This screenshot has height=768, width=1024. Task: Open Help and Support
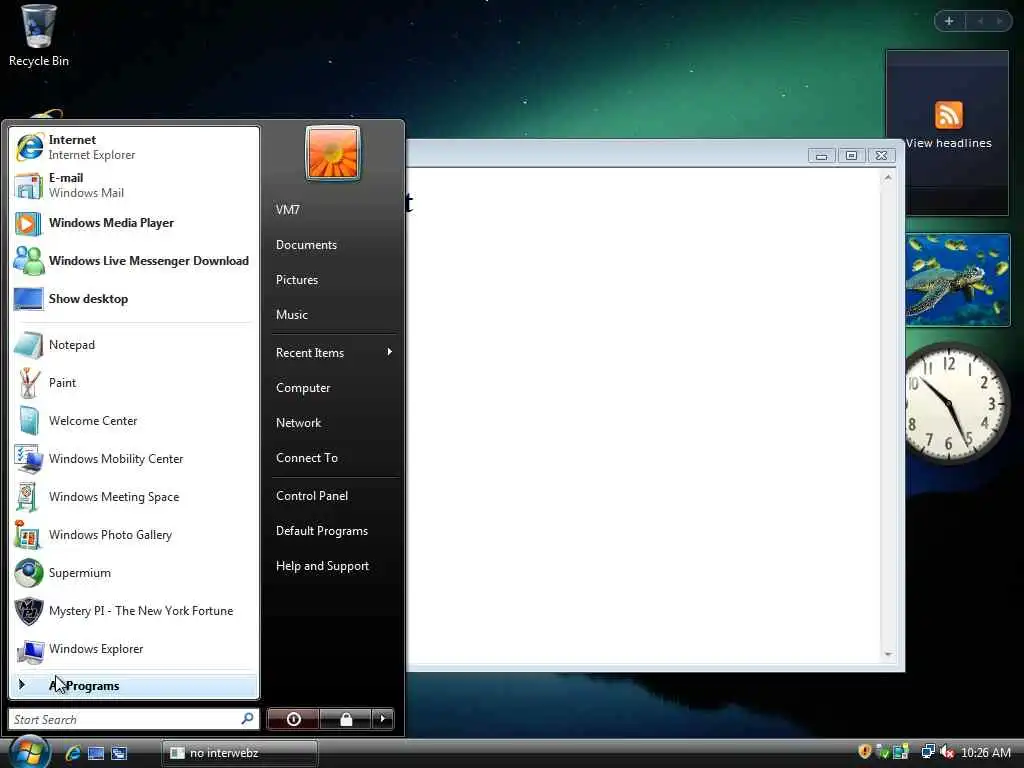click(x=334, y=566)
